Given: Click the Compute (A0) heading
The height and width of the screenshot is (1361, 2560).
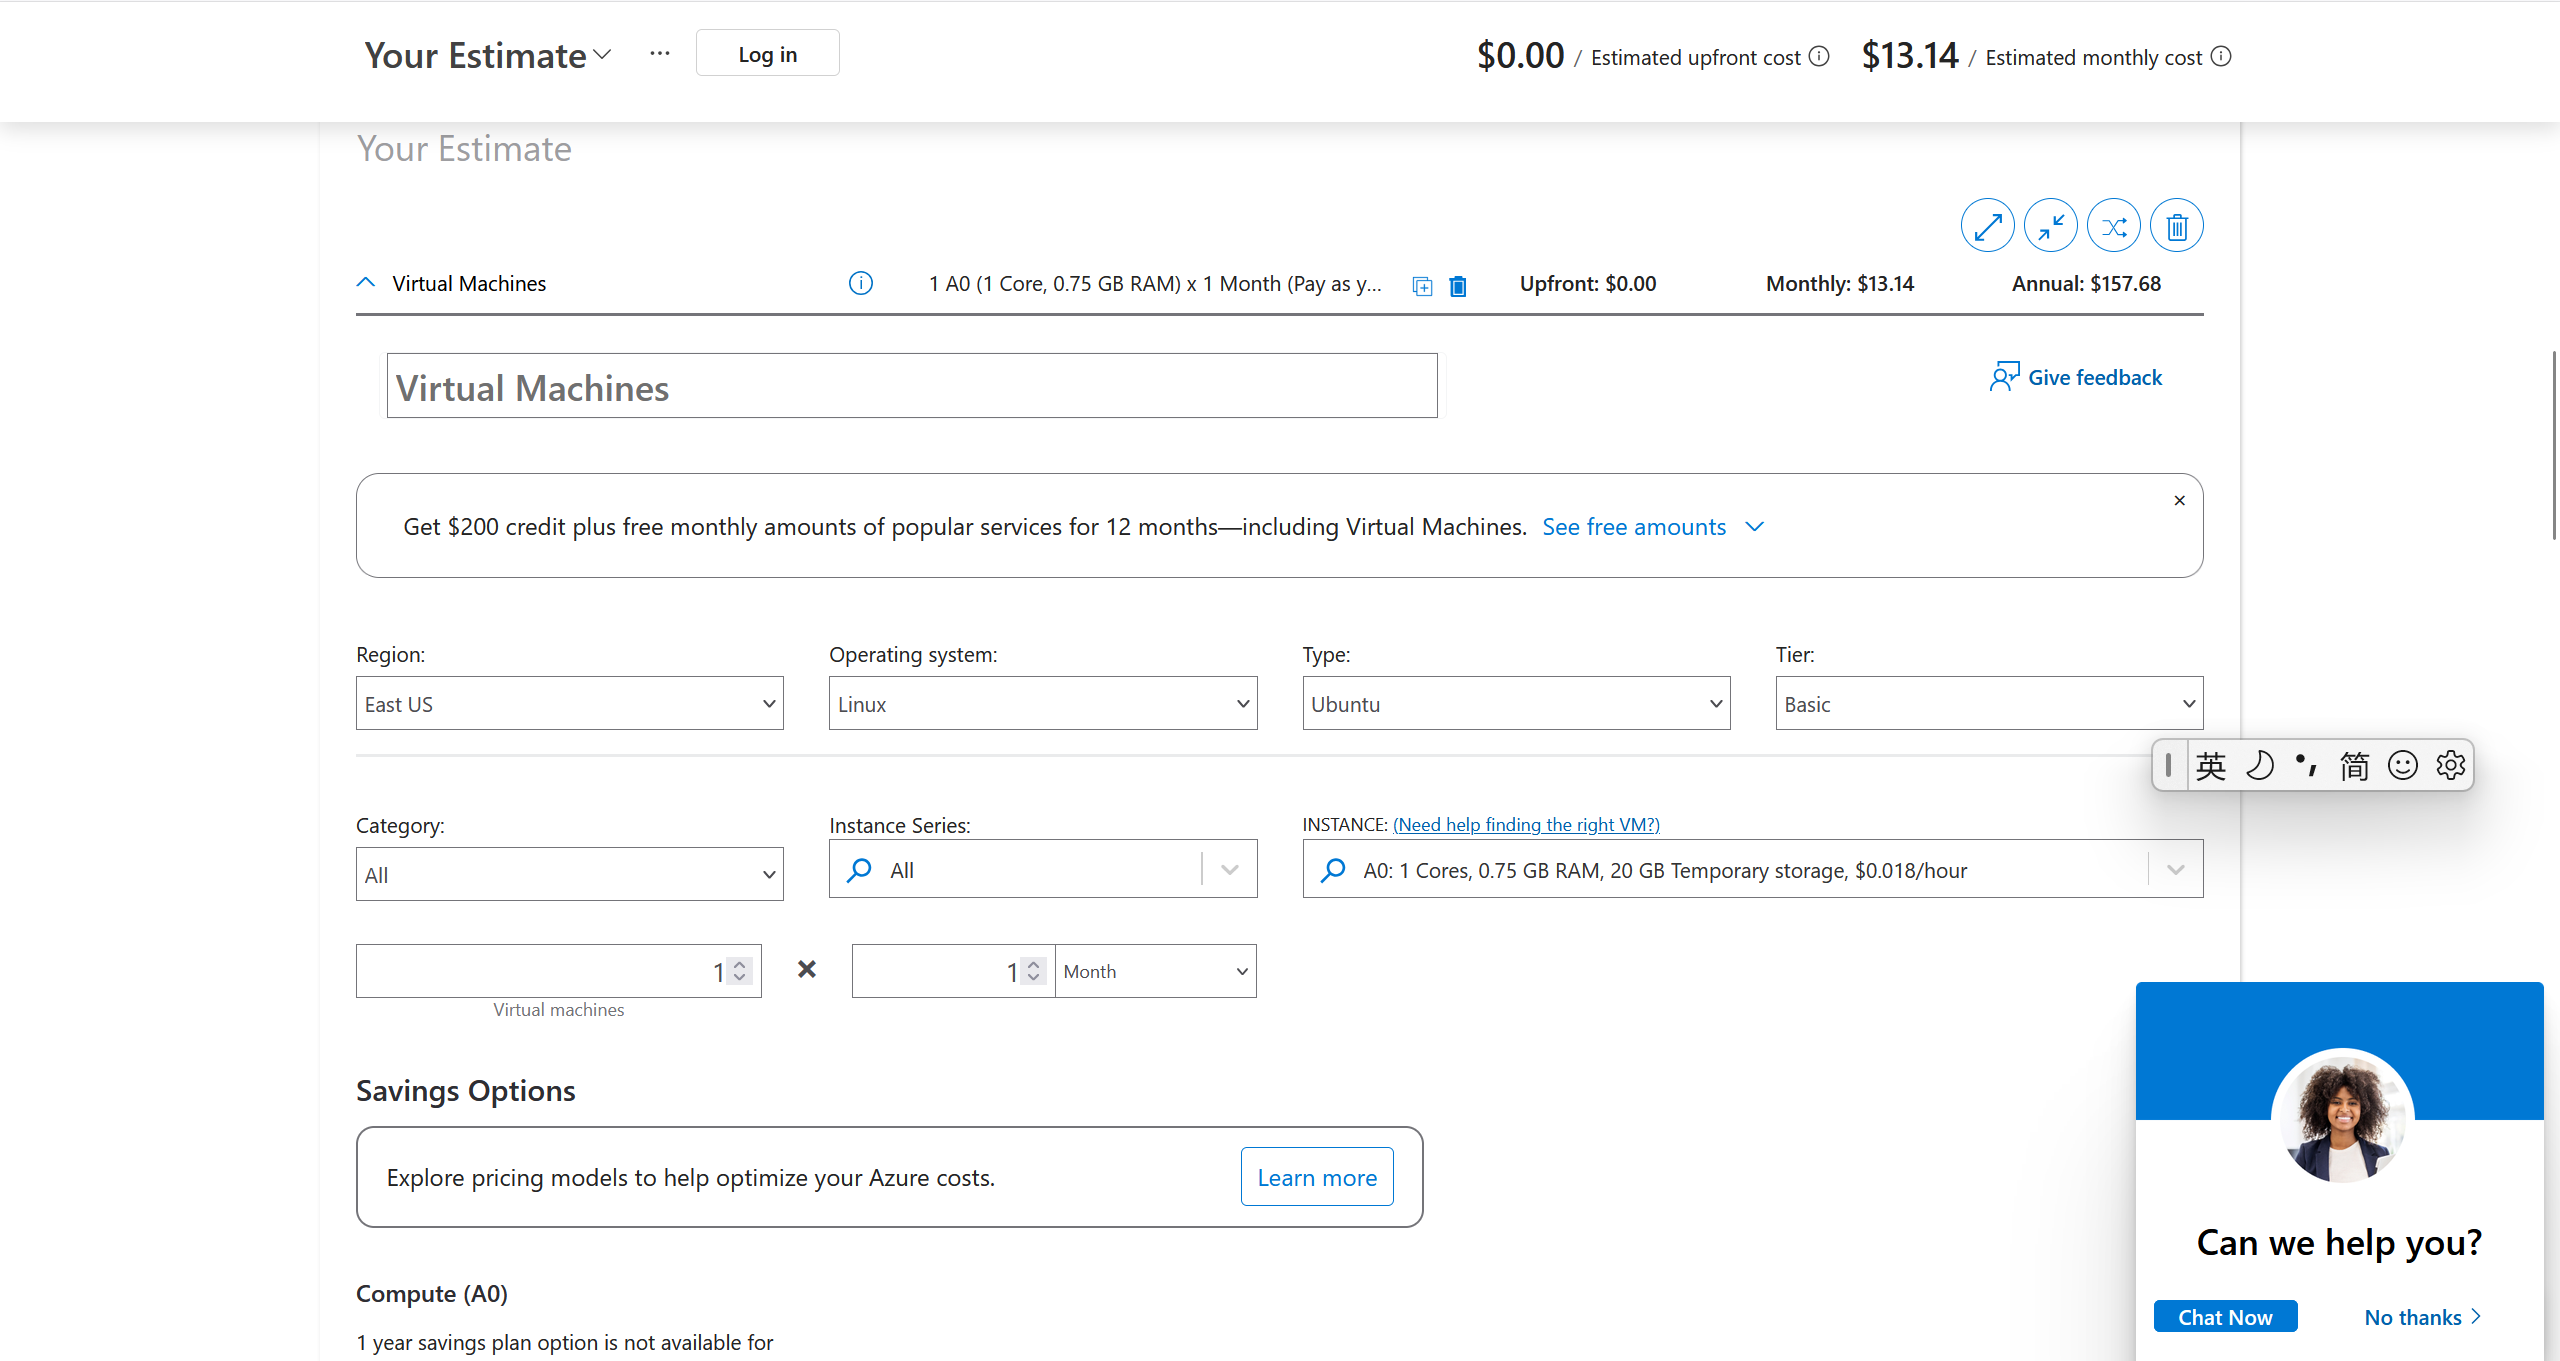Looking at the screenshot, I should click(432, 1294).
